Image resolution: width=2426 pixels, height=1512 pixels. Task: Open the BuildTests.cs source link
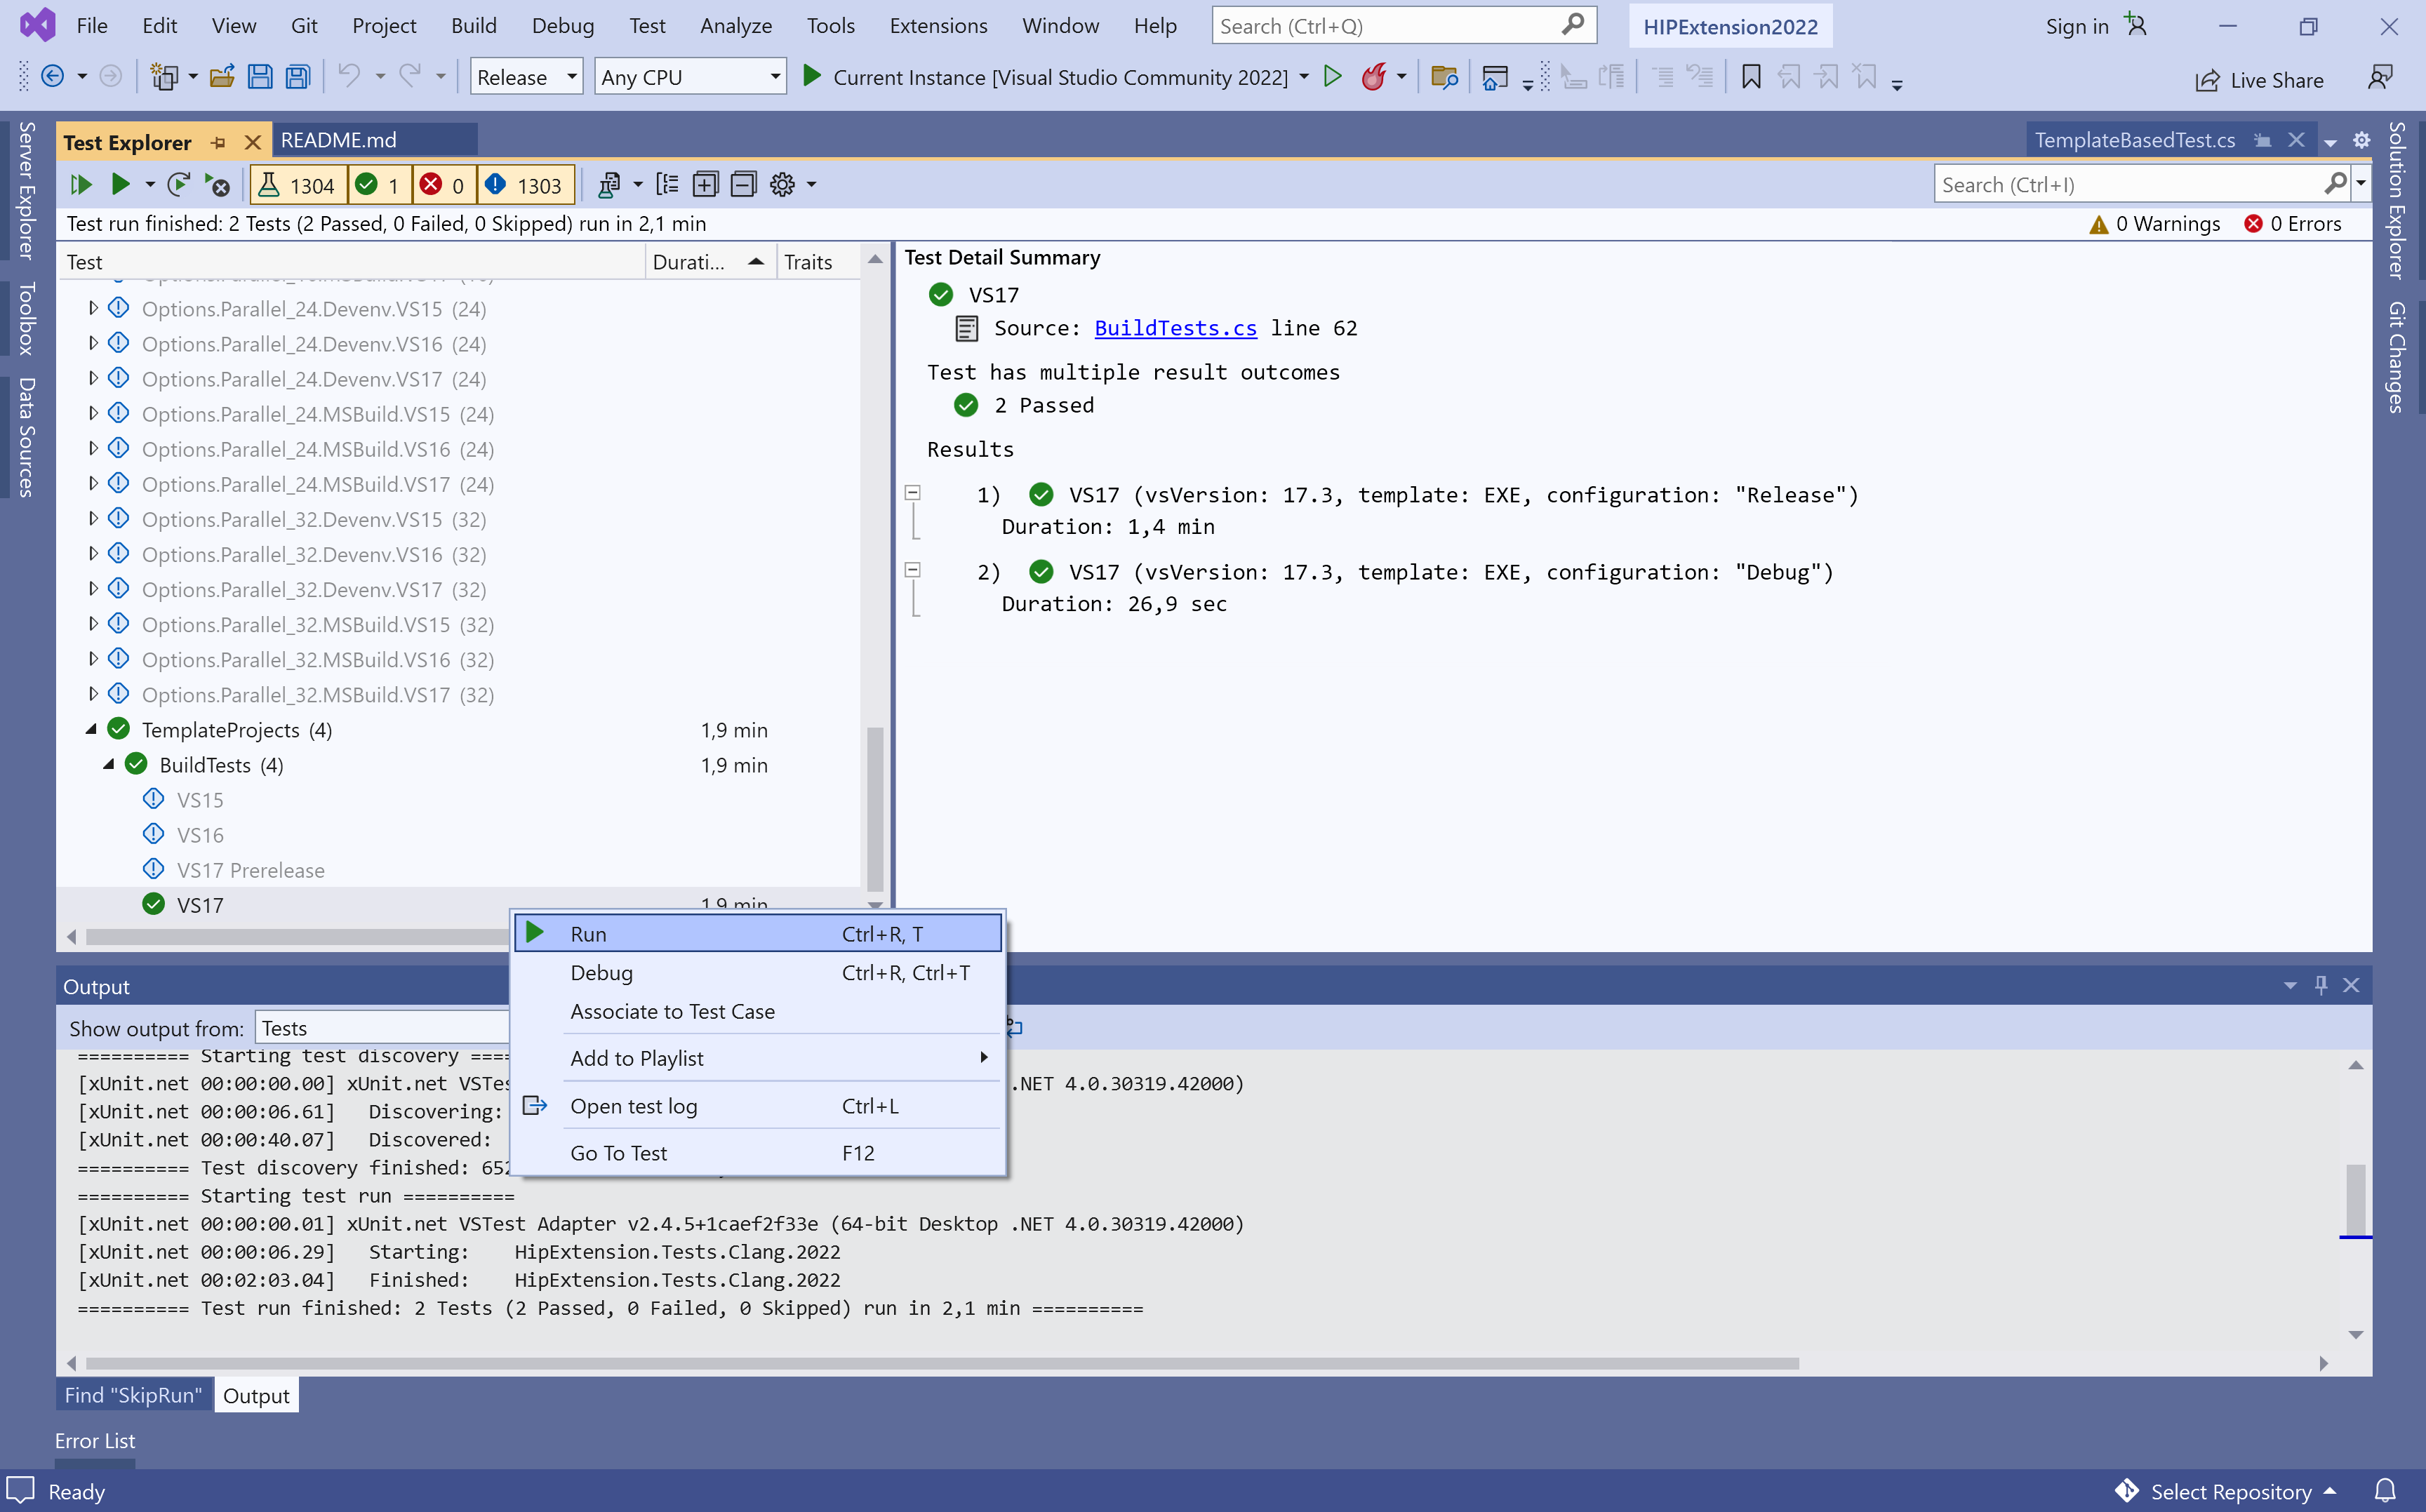click(x=1175, y=328)
